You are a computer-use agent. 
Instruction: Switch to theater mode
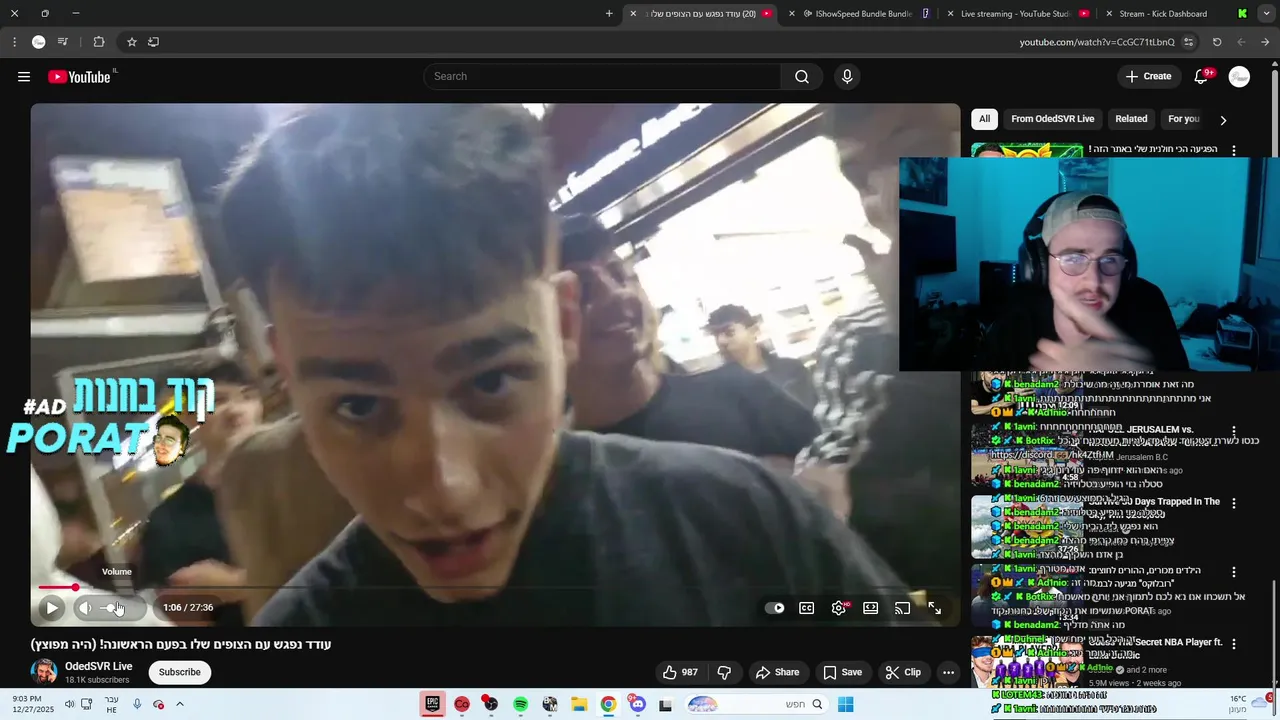pyautogui.click(x=871, y=608)
